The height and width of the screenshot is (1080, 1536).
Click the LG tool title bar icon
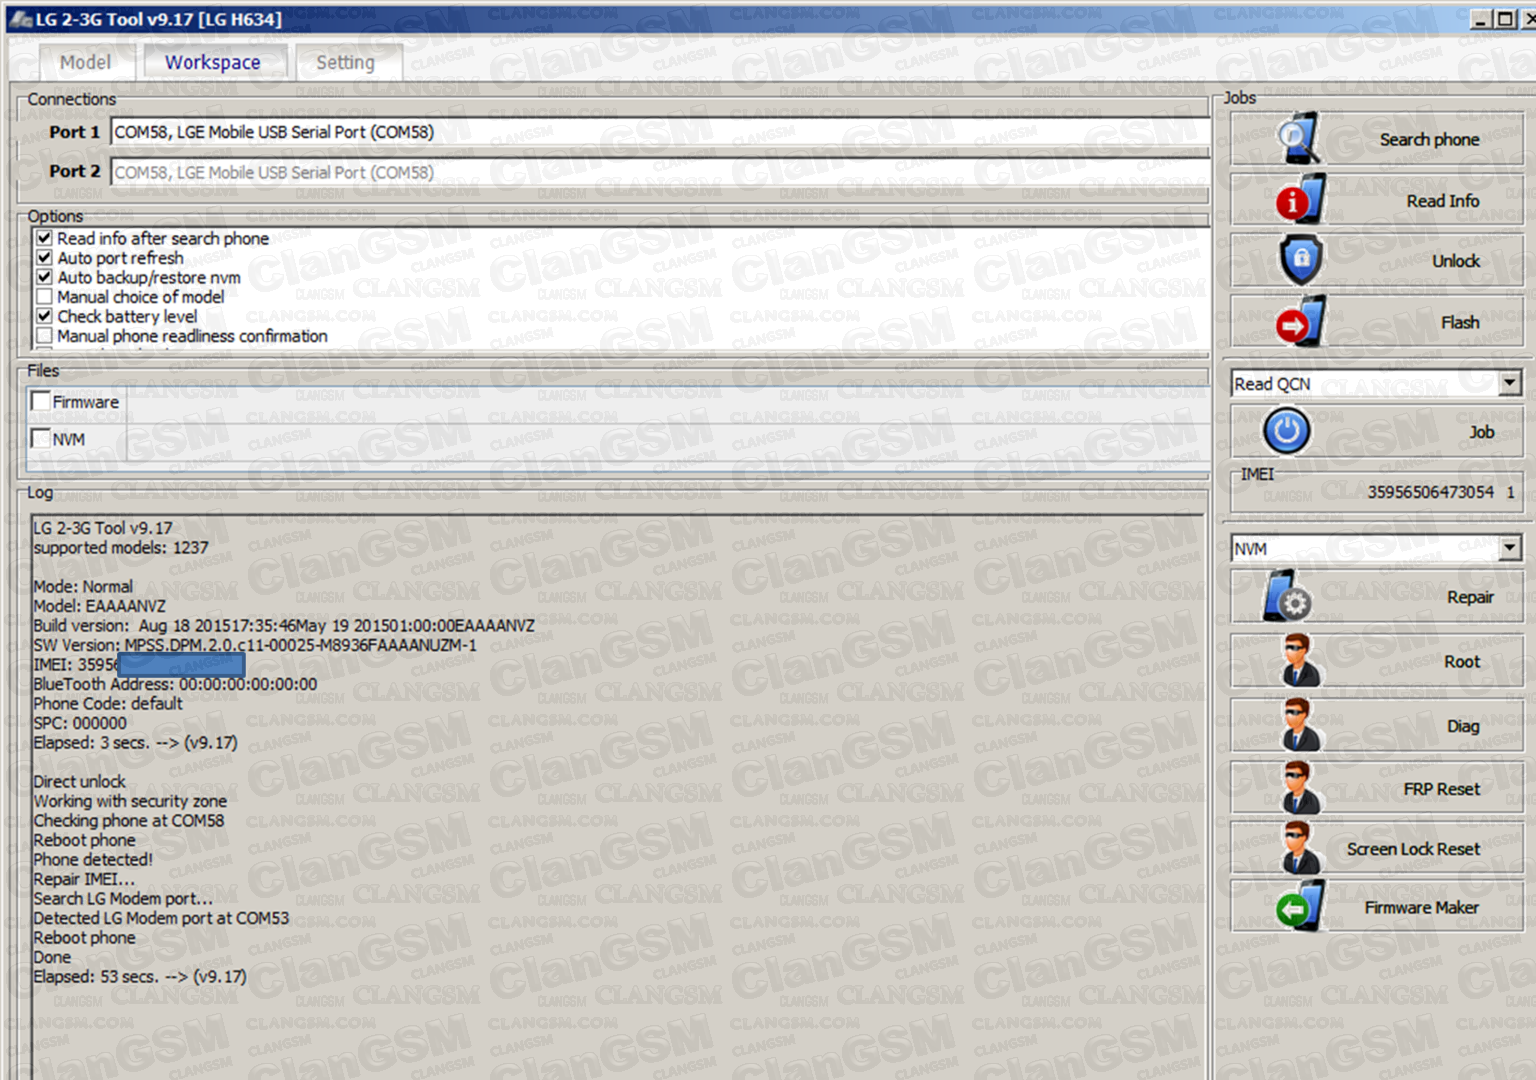click(20, 19)
